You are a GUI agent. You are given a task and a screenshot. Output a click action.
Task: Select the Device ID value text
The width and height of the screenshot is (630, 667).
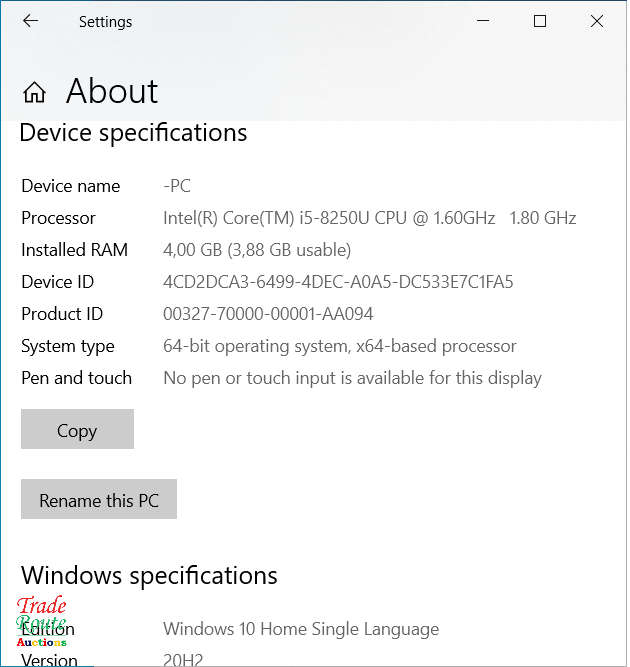click(x=338, y=282)
